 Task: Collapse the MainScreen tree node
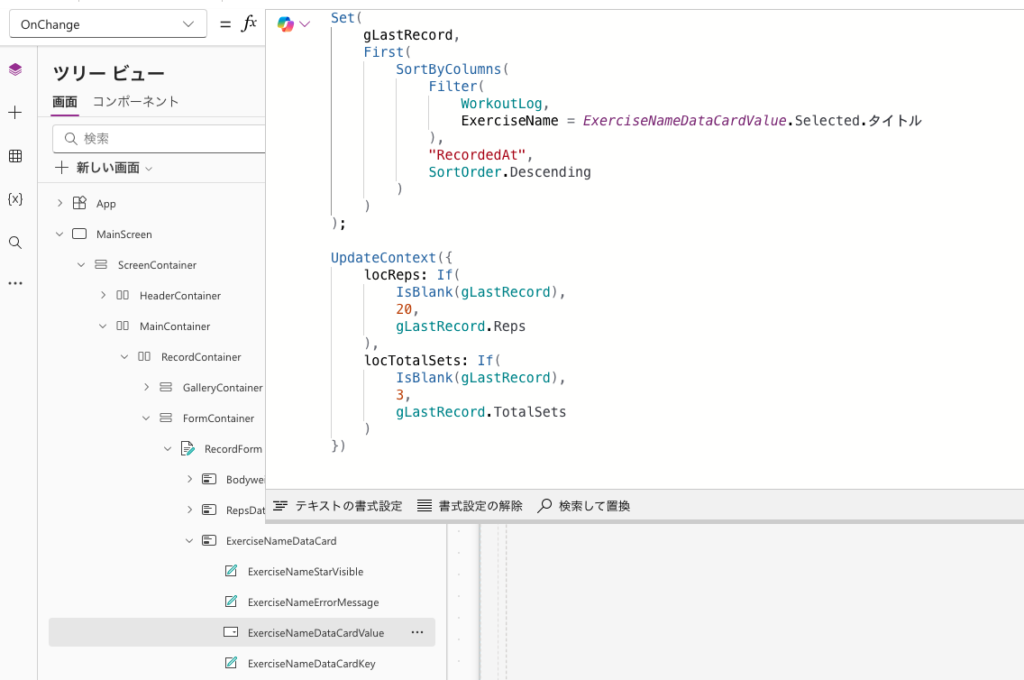pyautogui.click(x=59, y=234)
